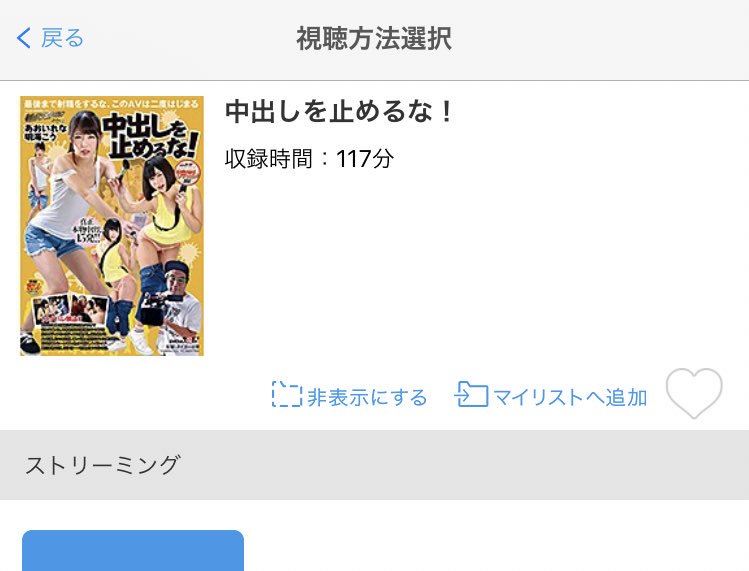Click the bold video title heading
The width and height of the screenshot is (749, 571).
point(338,112)
